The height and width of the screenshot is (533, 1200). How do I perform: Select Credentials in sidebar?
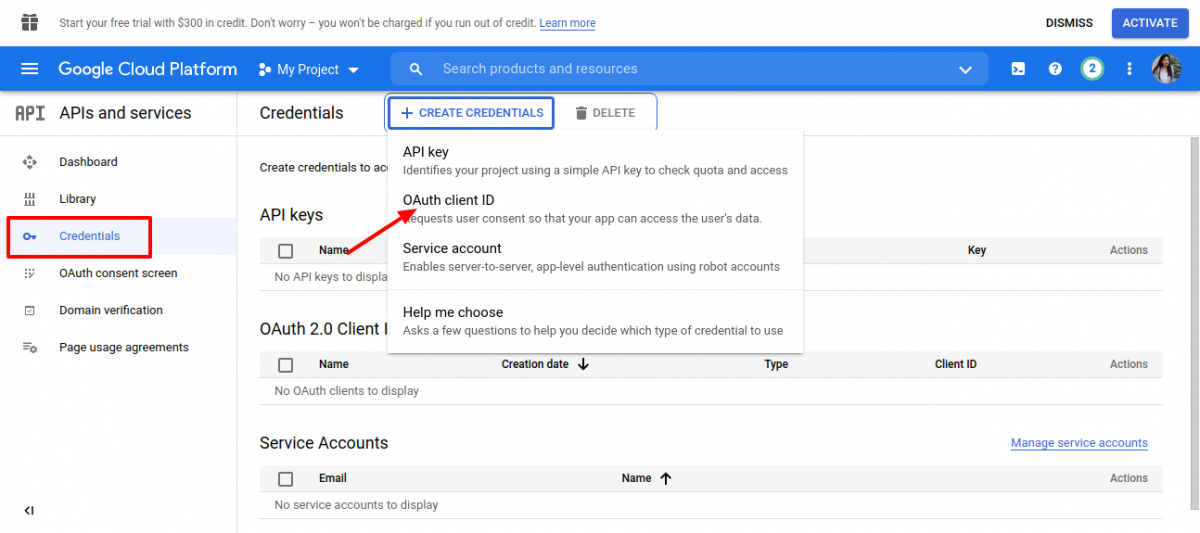click(89, 236)
